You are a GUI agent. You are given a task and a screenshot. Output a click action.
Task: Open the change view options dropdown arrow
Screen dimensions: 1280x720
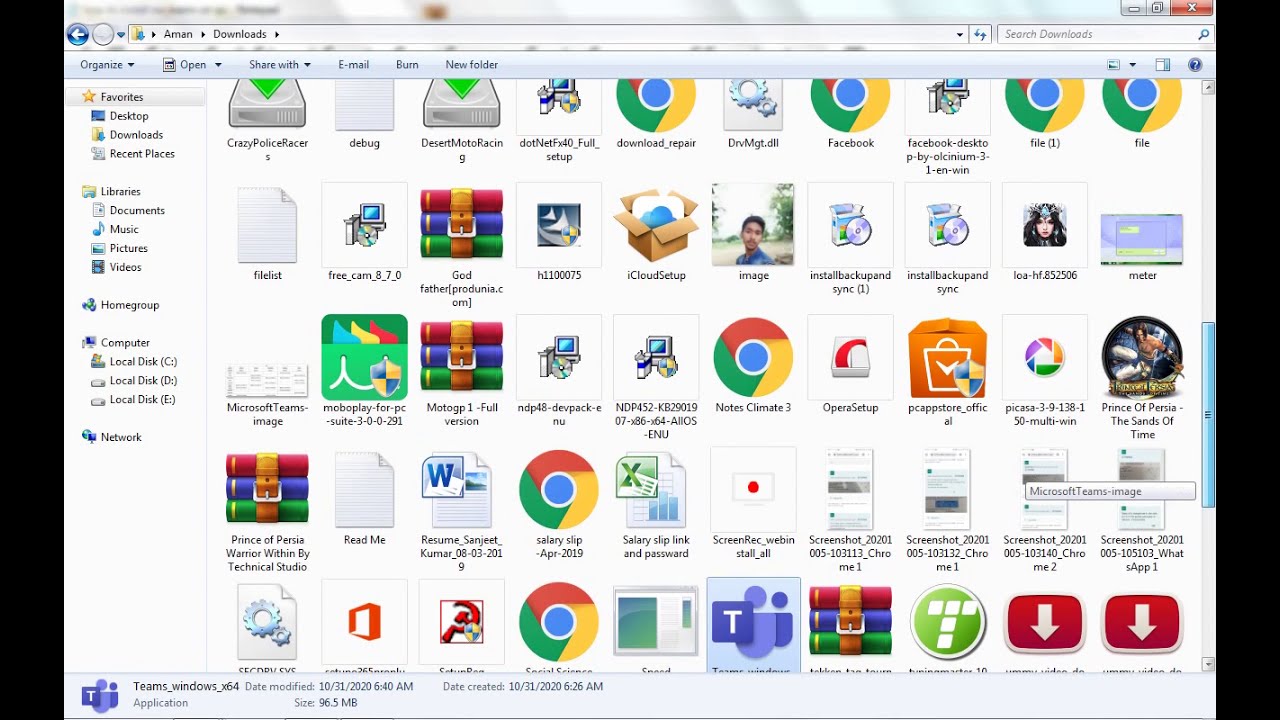click(1133, 65)
